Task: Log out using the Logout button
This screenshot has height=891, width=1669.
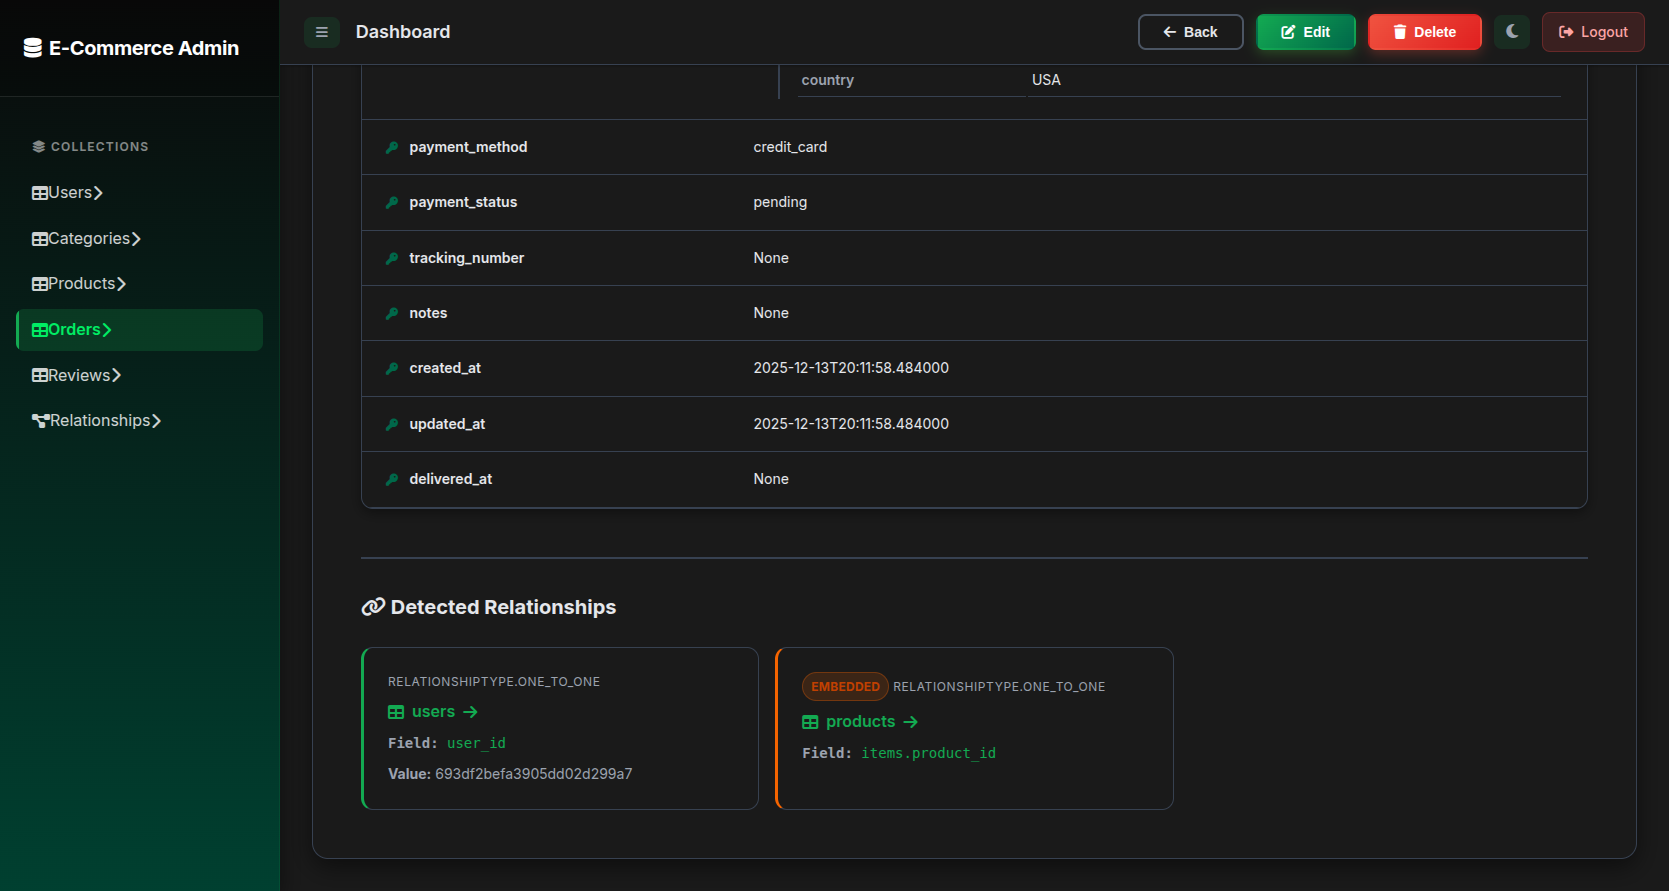Action: (1592, 32)
